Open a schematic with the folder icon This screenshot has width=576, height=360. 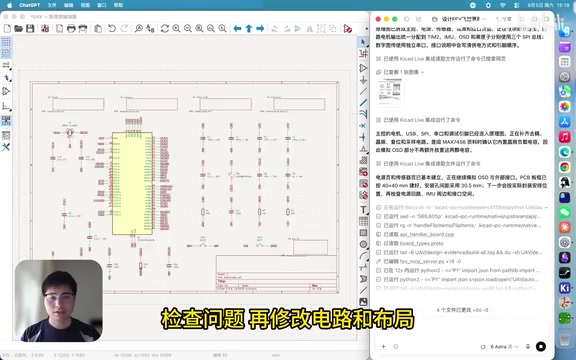[x=18, y=28]
